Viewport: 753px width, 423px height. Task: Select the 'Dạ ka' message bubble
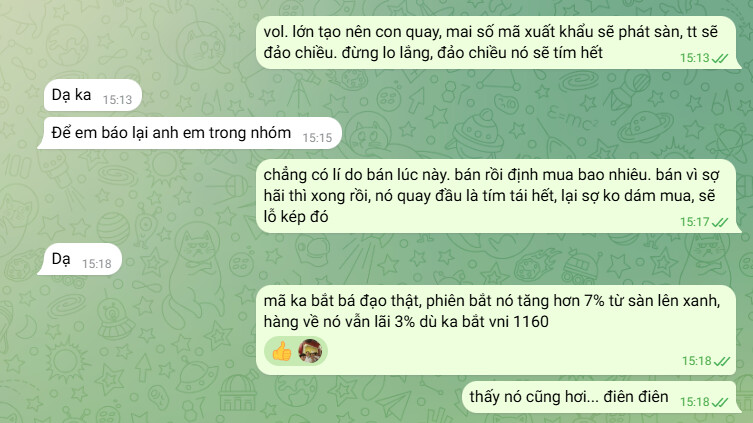point(91,95)
